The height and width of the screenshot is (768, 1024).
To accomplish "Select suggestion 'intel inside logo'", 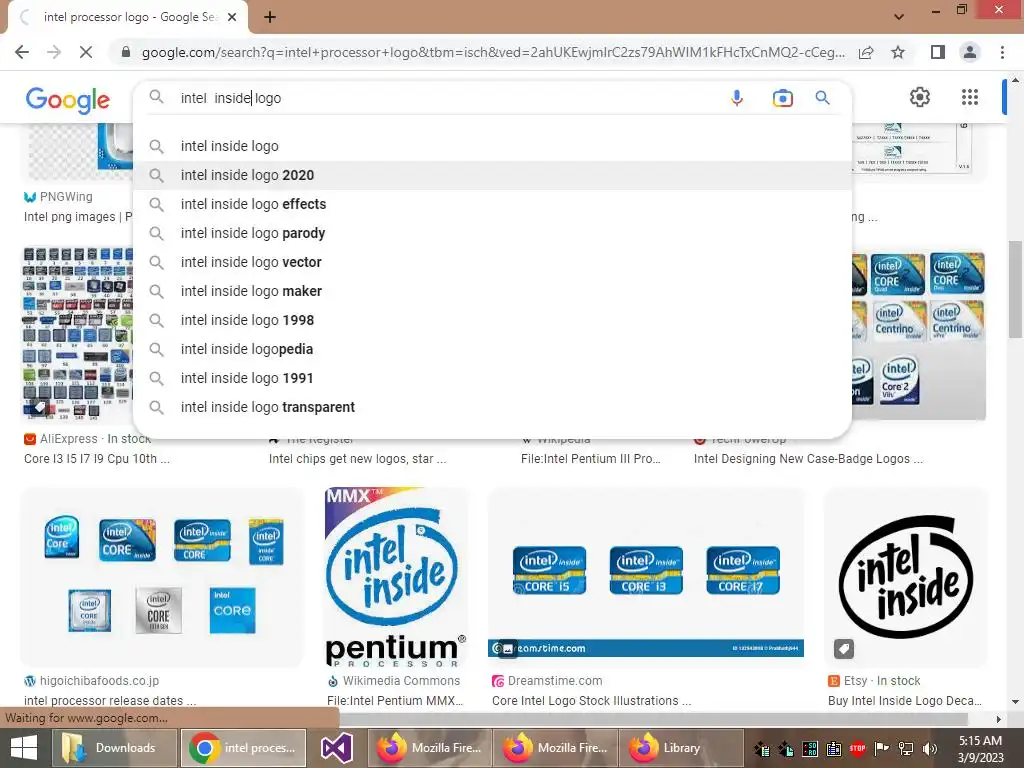I will (492, 146).
